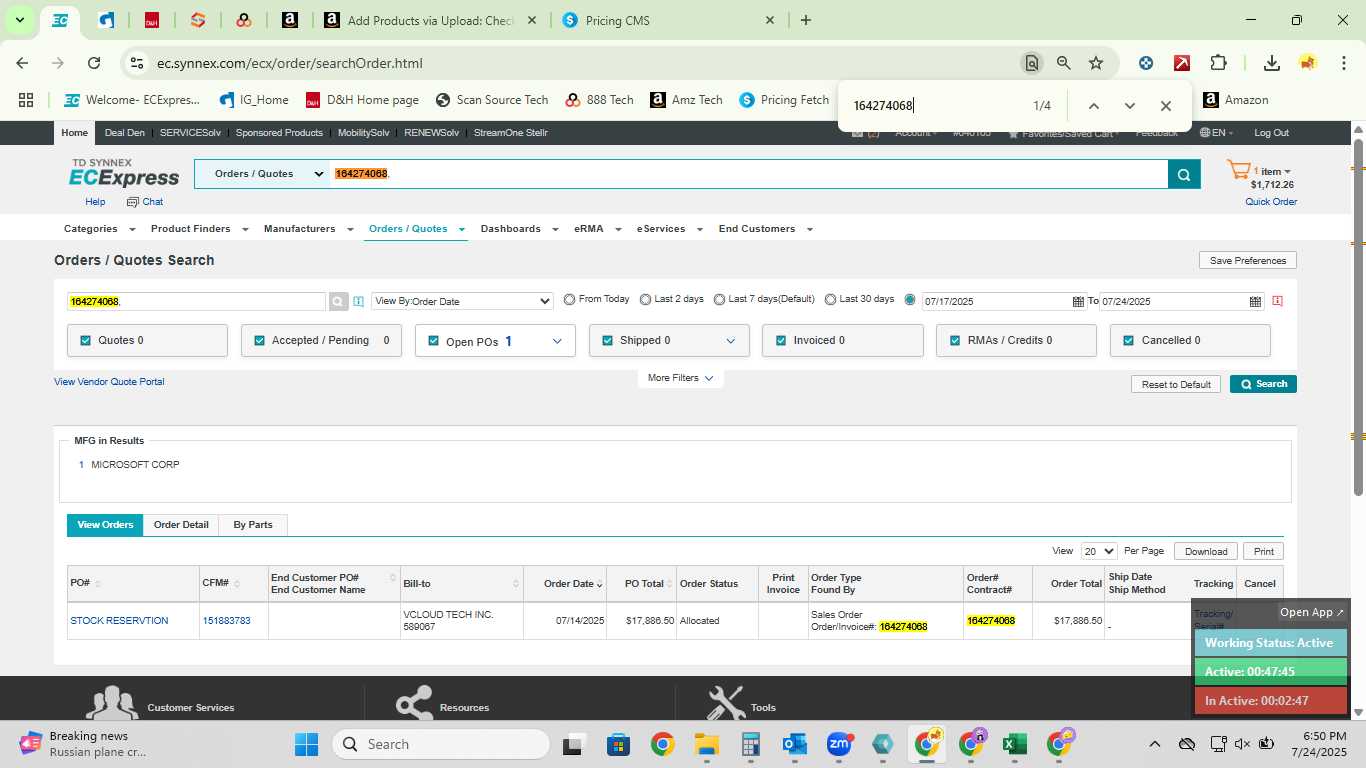The image size is (1366, 768).
Task: Click the small search icon beside order number field
Action: coord(338,301)
